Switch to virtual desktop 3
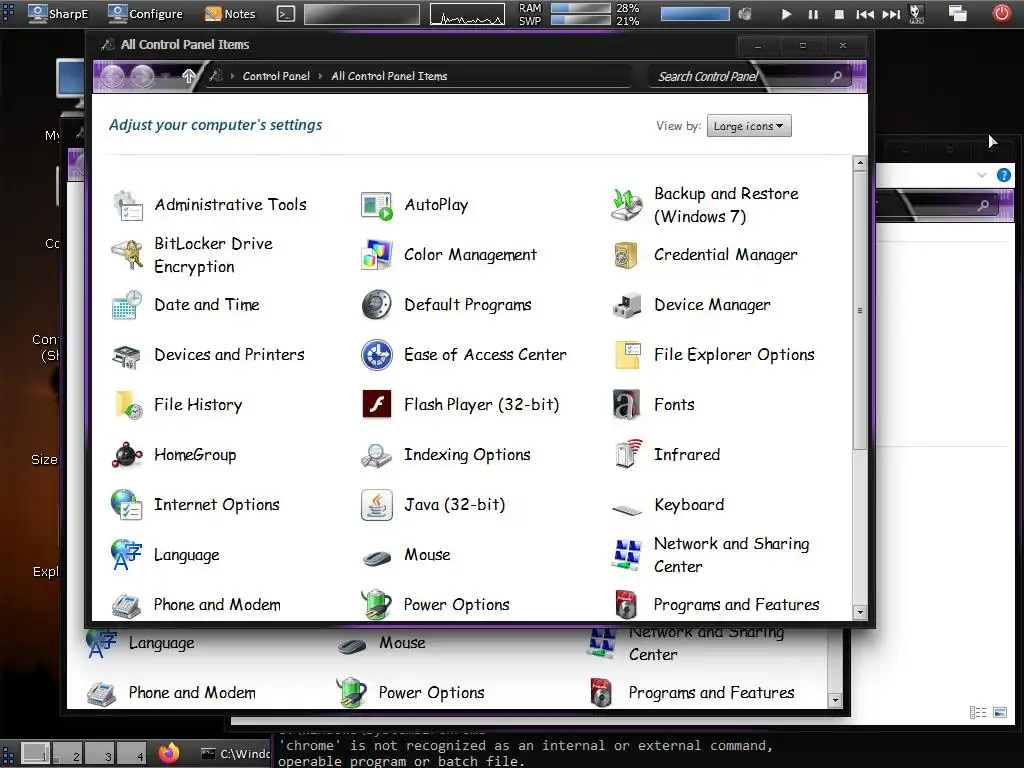Screen dimensions: 1024x768 [100, 754]
